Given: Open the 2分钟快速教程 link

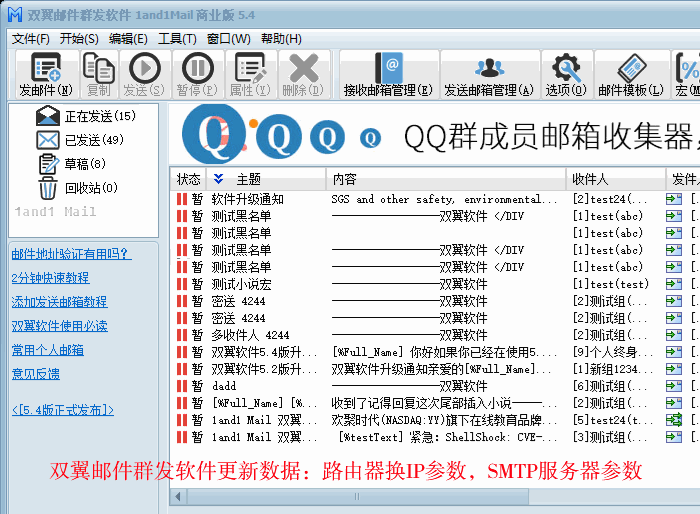Looking at the screenshot, I should tap(50, 278).
